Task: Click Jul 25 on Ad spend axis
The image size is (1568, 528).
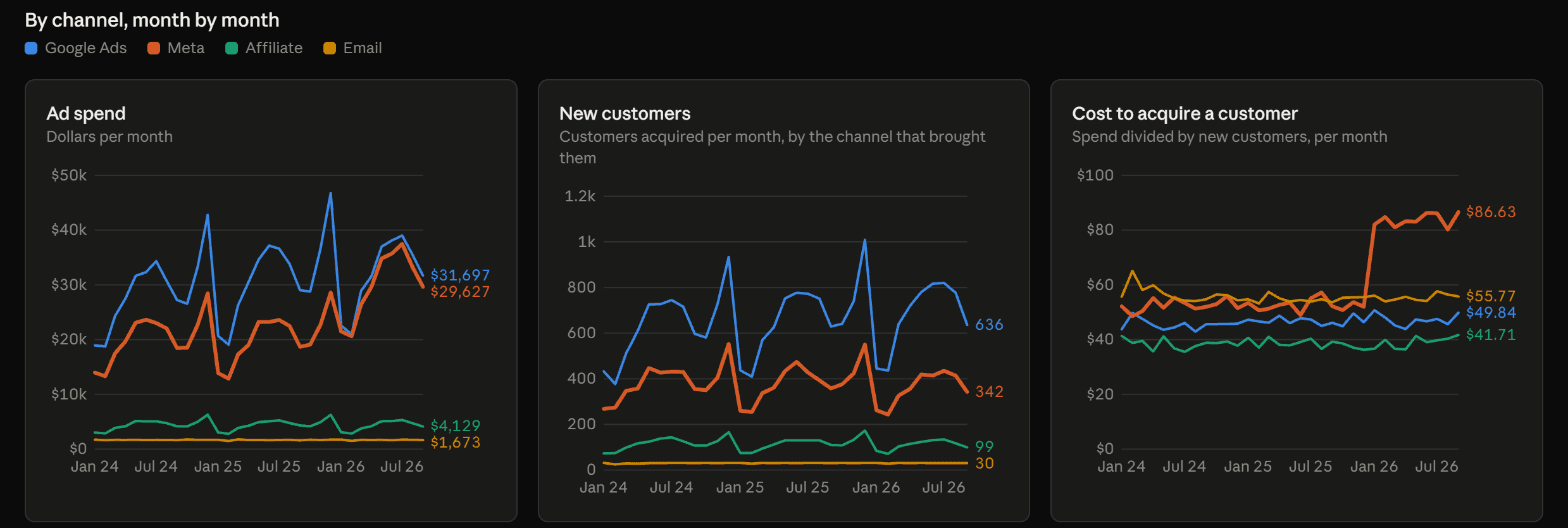Action: (x=279, y=467)
